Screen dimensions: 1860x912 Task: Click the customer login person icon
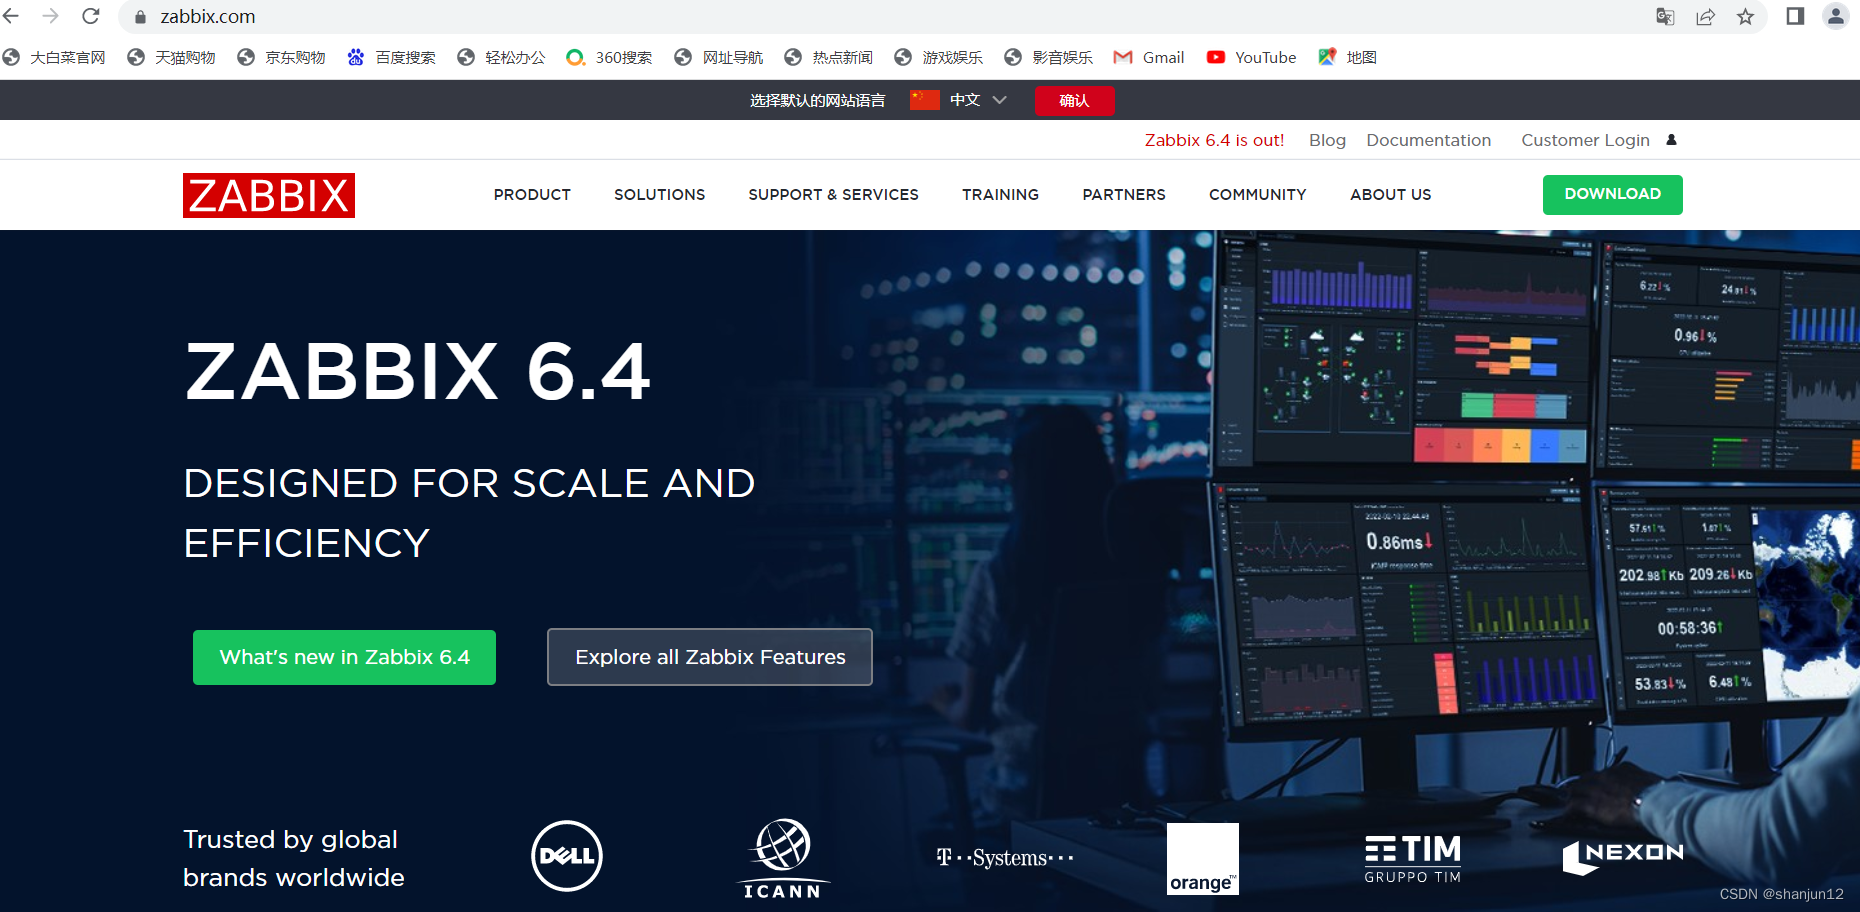coord(1671,140)
